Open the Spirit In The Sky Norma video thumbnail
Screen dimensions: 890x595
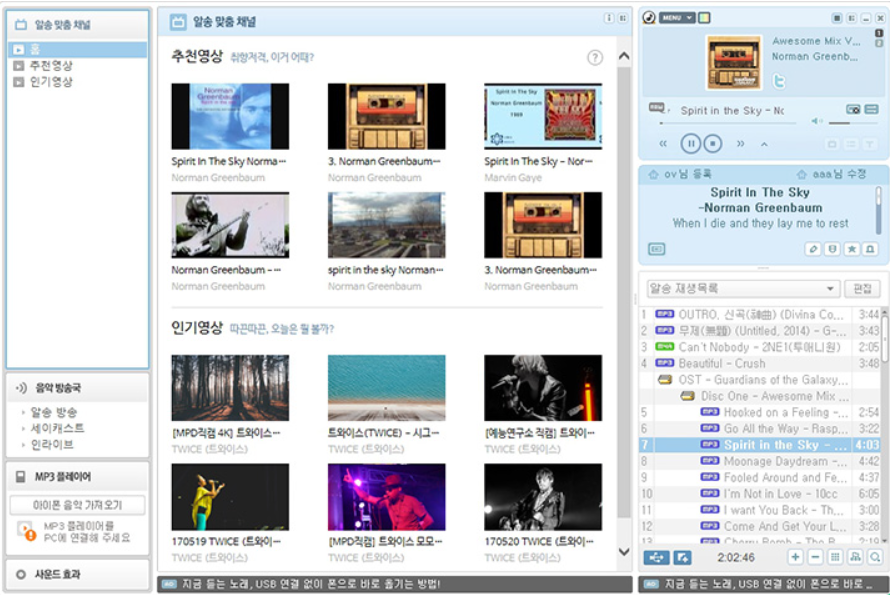tap(230, 116)
